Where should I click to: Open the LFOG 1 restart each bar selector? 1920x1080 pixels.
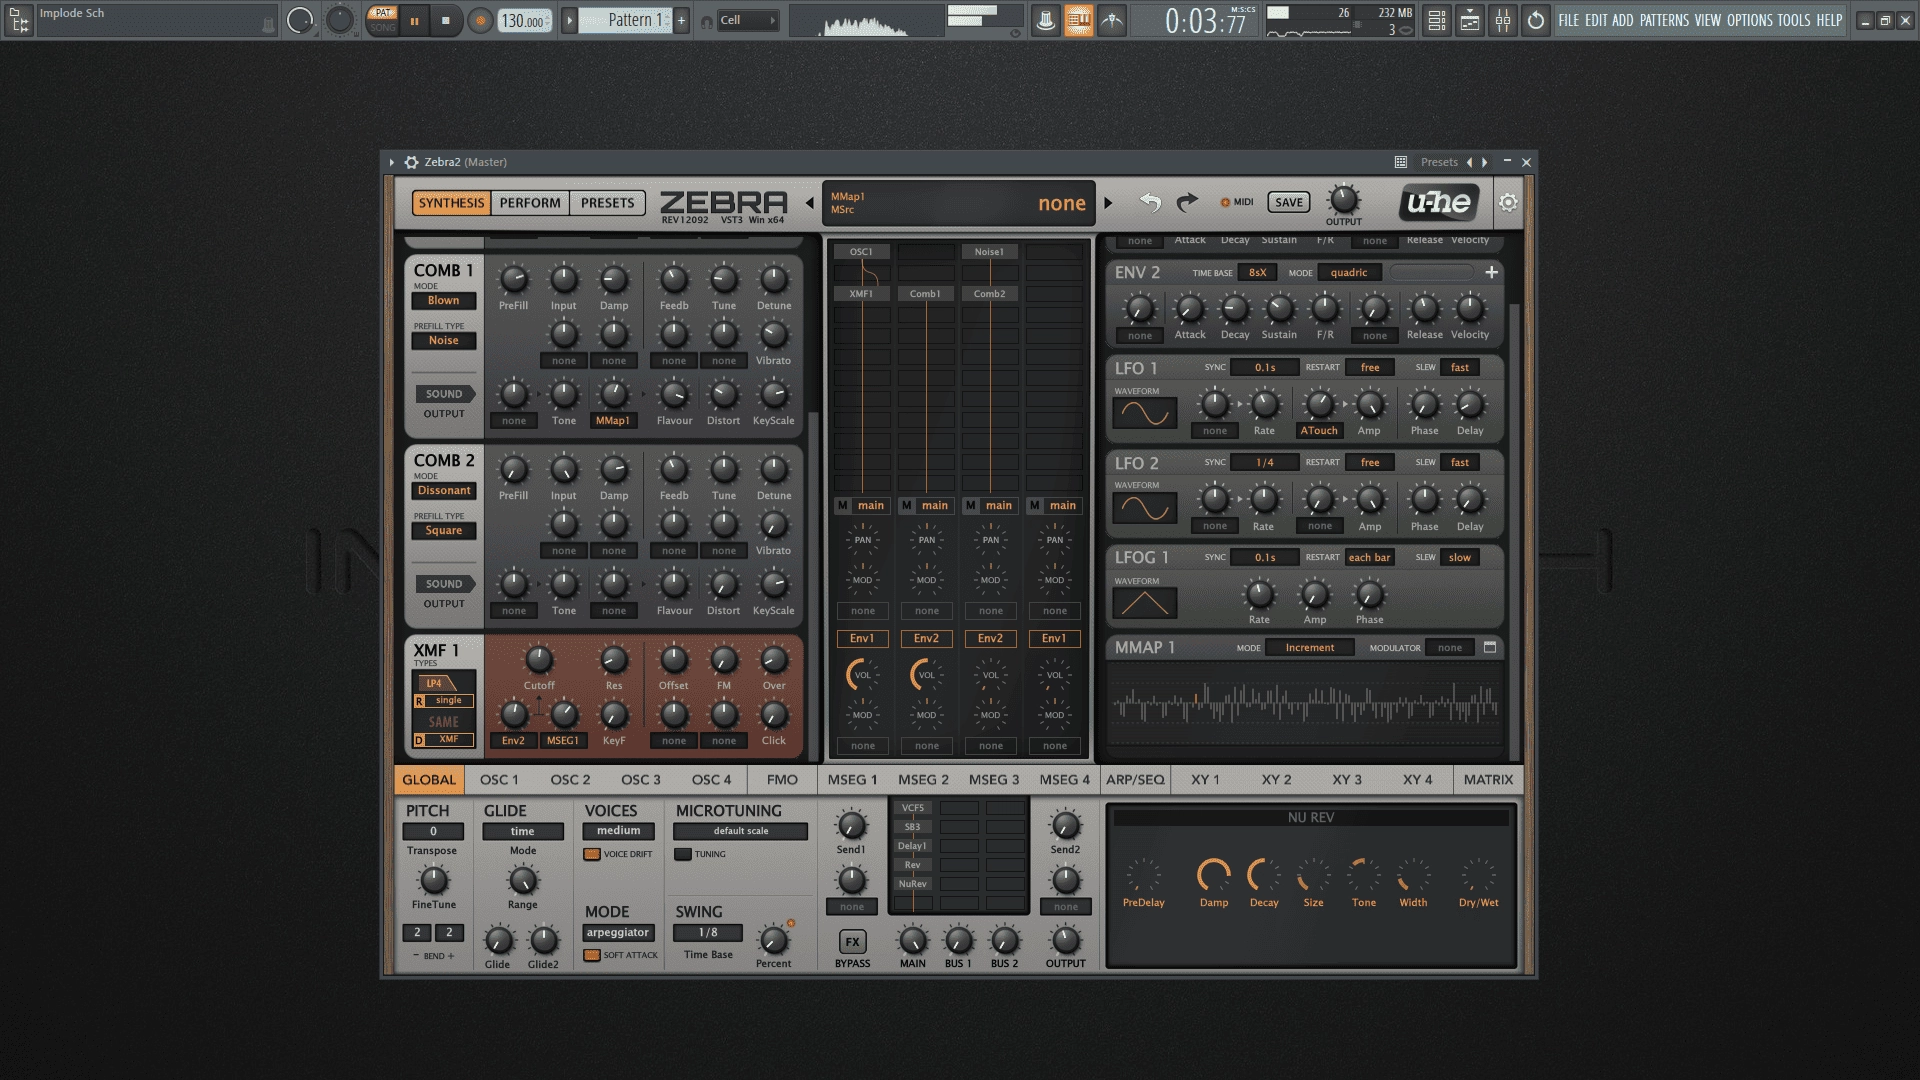1370,557
